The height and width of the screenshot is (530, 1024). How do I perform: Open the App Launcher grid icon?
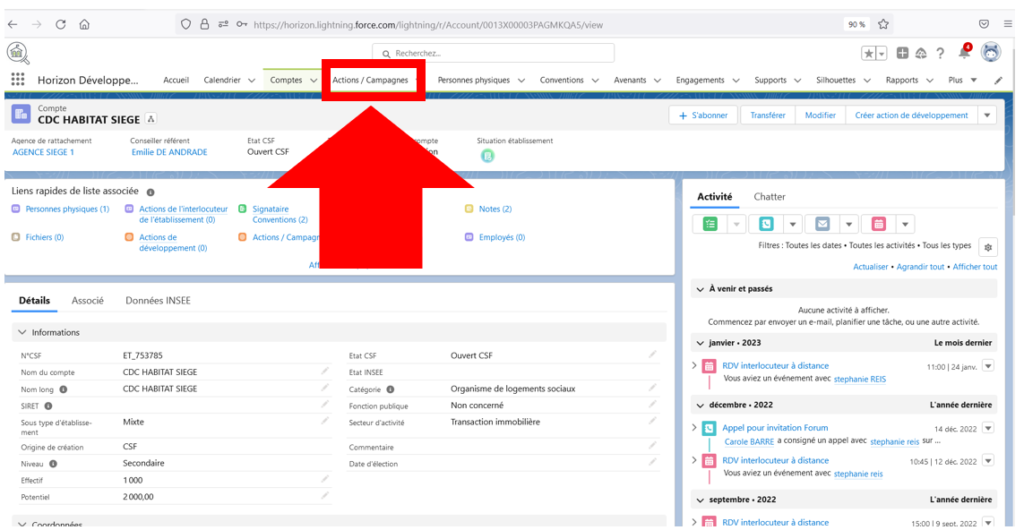18,80
